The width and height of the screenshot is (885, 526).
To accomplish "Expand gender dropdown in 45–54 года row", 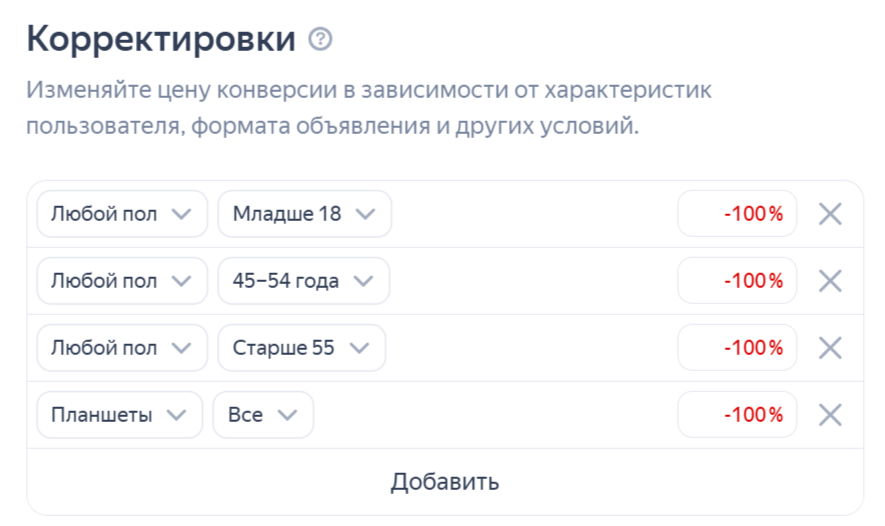I will tap(122, 281).
